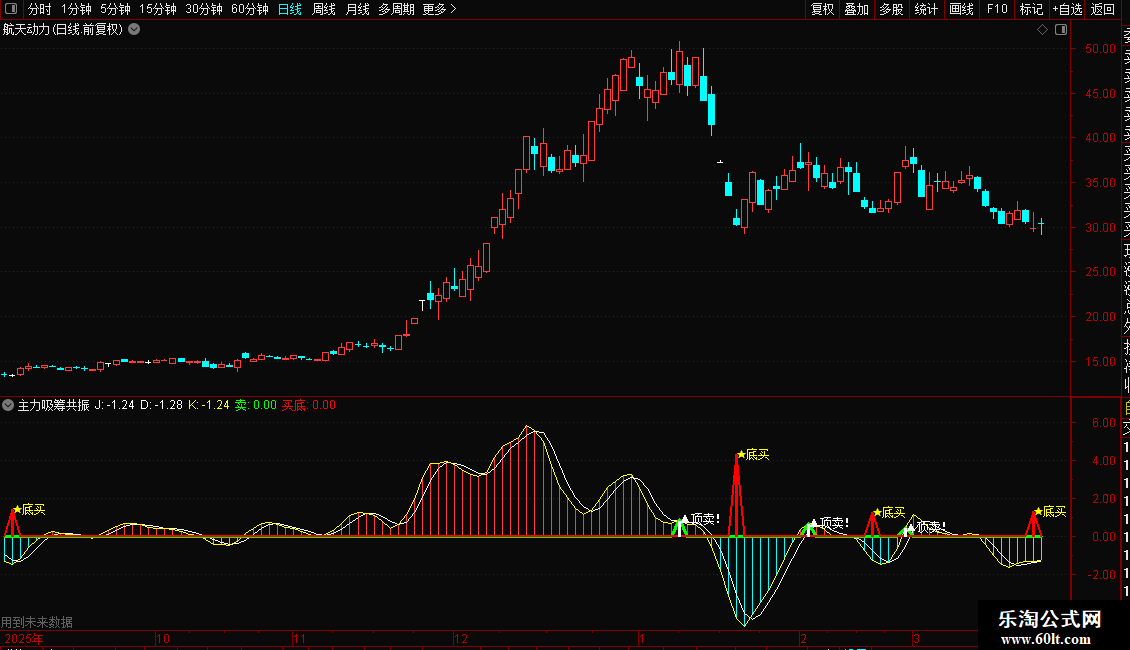Click the month 12 label on time axis

point(461,638)
